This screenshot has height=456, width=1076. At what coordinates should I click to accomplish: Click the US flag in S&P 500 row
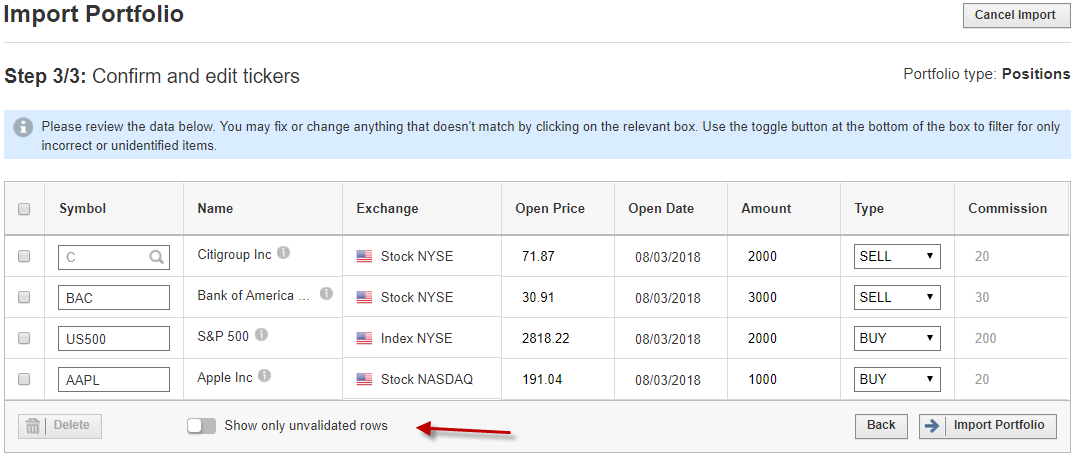(x=364, y=339)
